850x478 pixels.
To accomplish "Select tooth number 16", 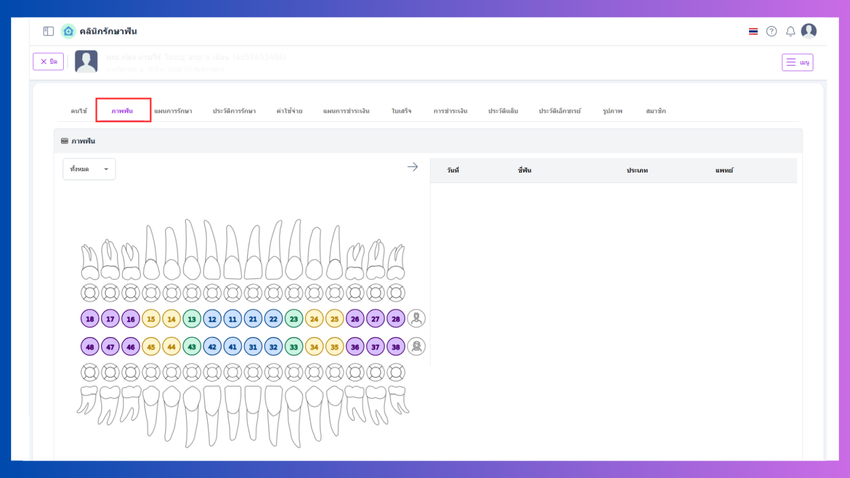I will [131, 319].
